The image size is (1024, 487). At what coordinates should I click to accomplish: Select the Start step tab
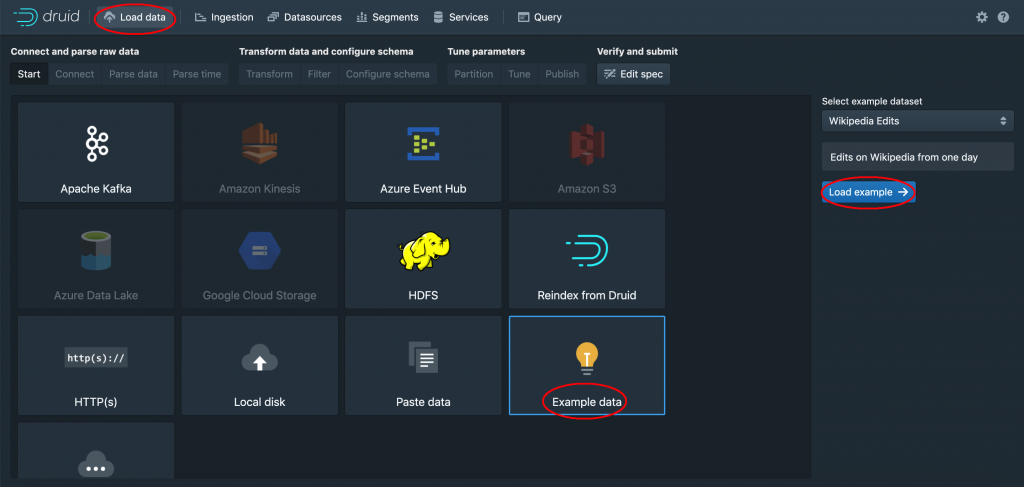[29, 74]
